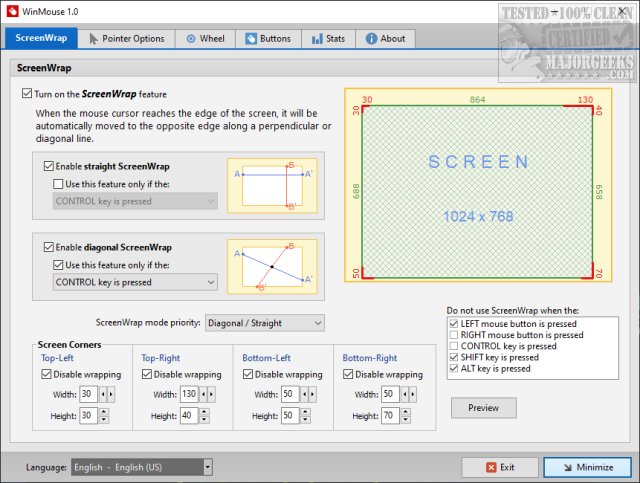Click the WinMouse app icon in title bar
The width and height of the screenshot is (640, 483).
(12, 11)
